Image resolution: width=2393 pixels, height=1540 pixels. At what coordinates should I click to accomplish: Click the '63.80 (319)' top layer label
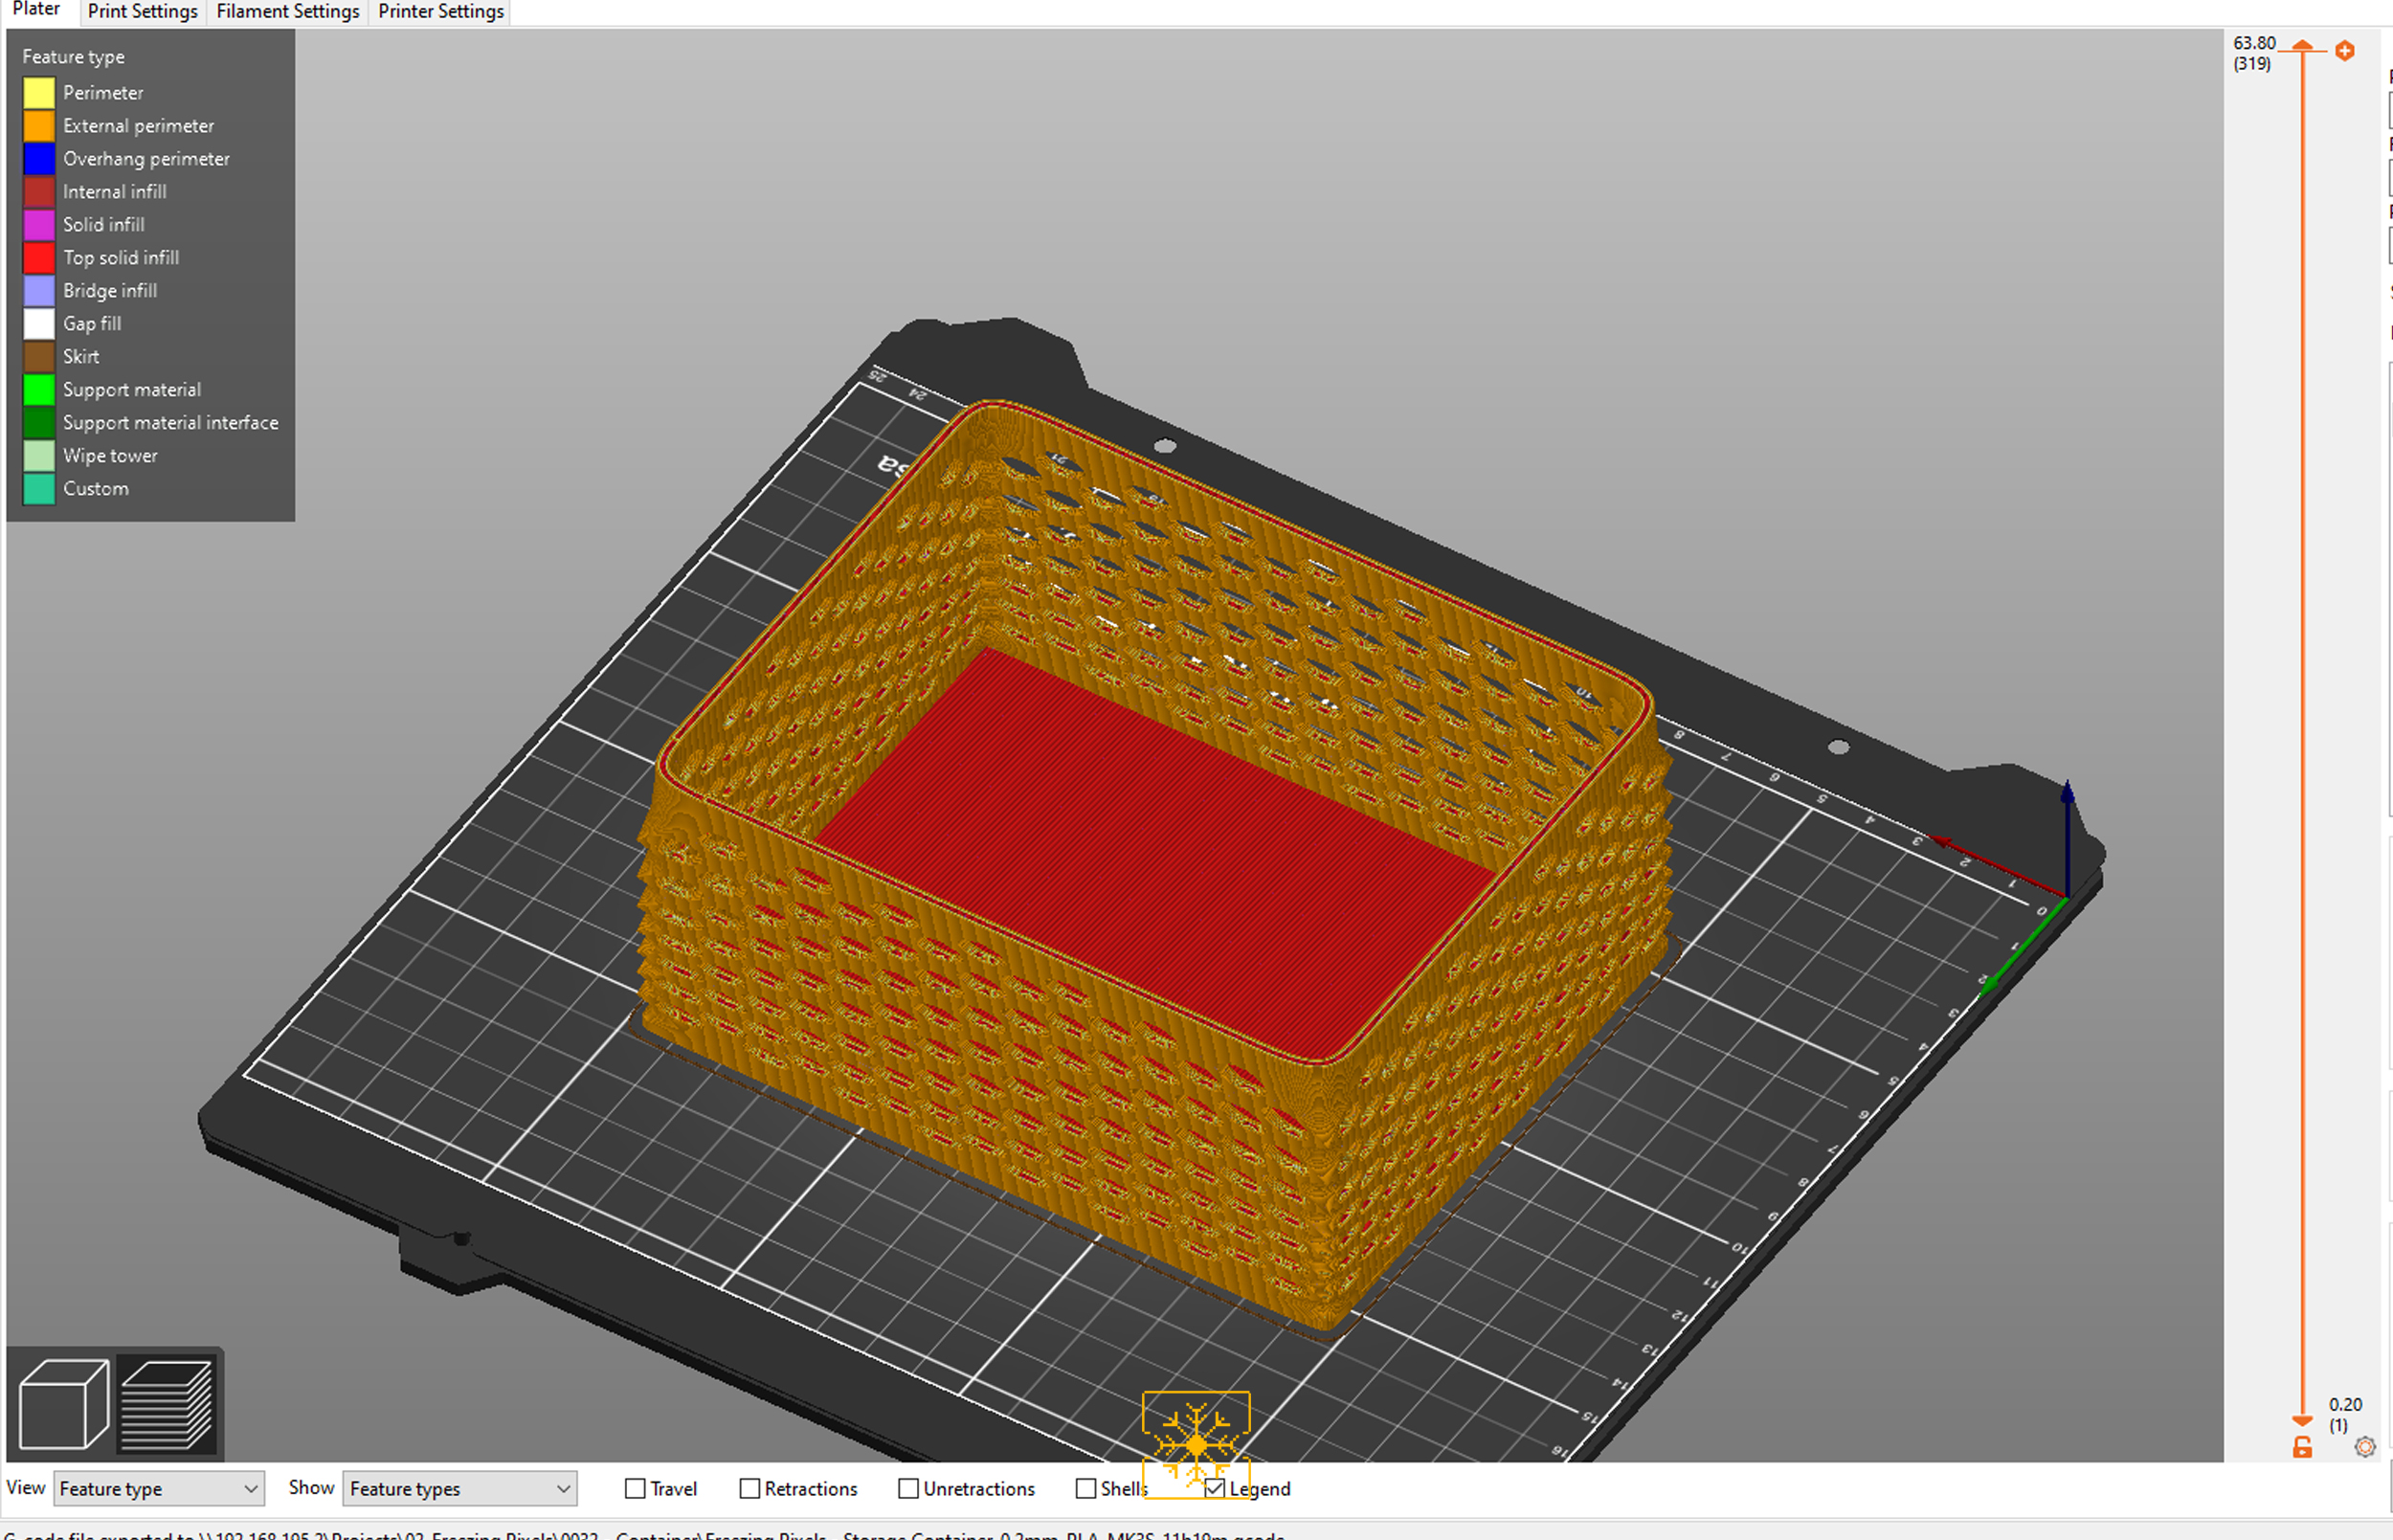click(2253, 53)
